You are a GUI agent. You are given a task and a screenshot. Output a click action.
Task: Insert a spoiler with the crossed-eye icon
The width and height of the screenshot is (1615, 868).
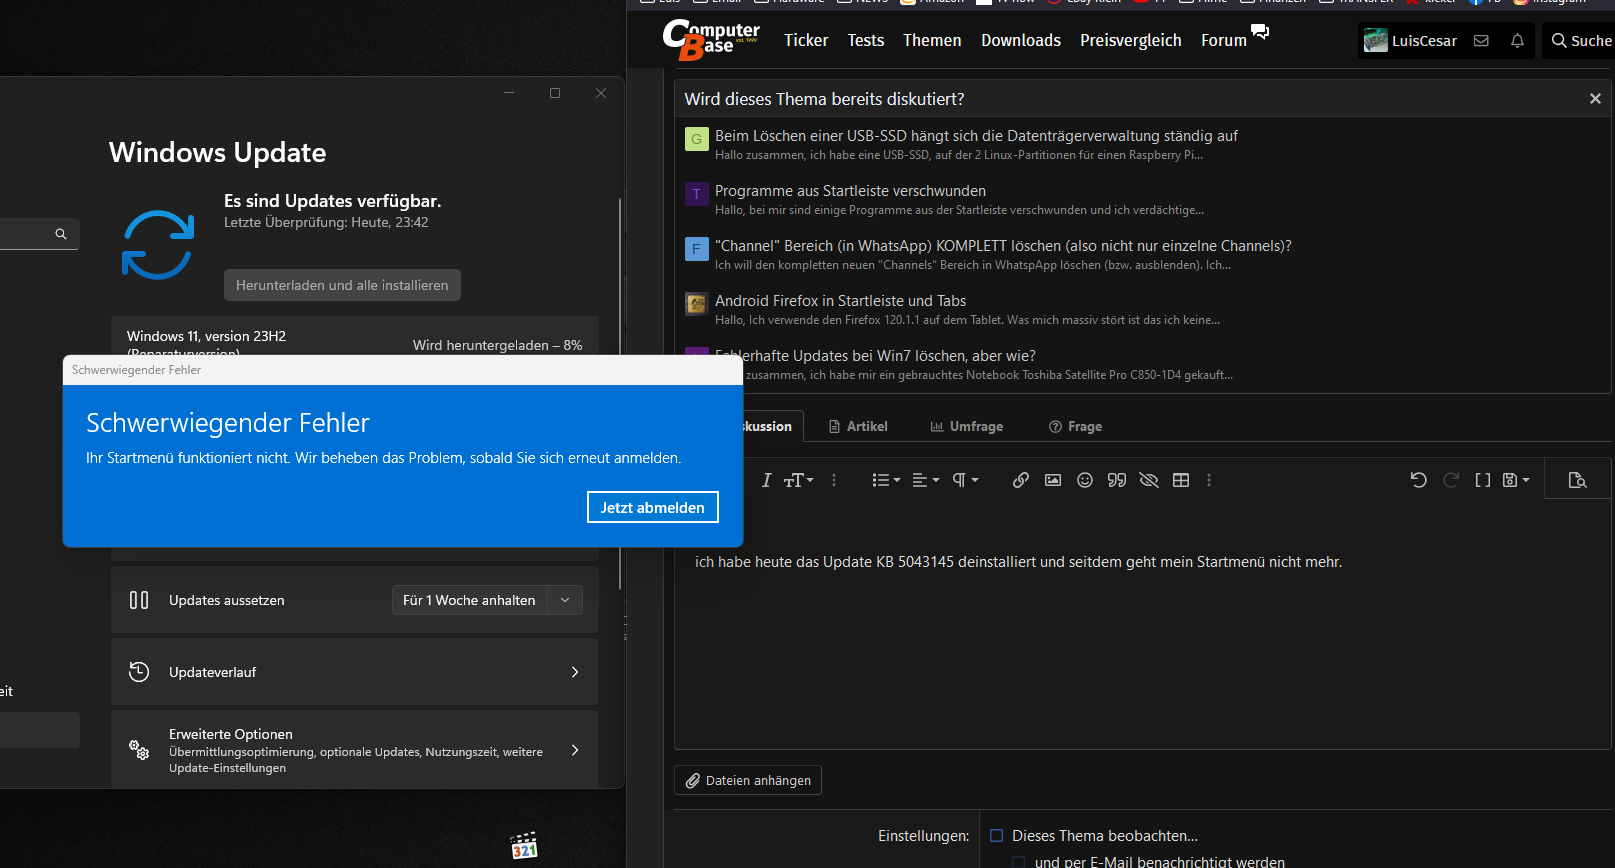click(x=1149, y=480)
